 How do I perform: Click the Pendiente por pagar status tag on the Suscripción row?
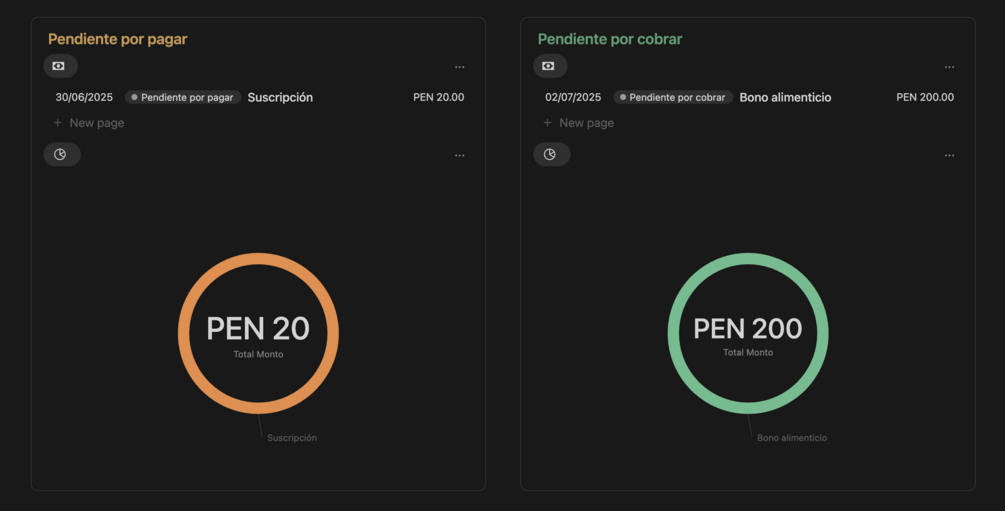point(183,97)
